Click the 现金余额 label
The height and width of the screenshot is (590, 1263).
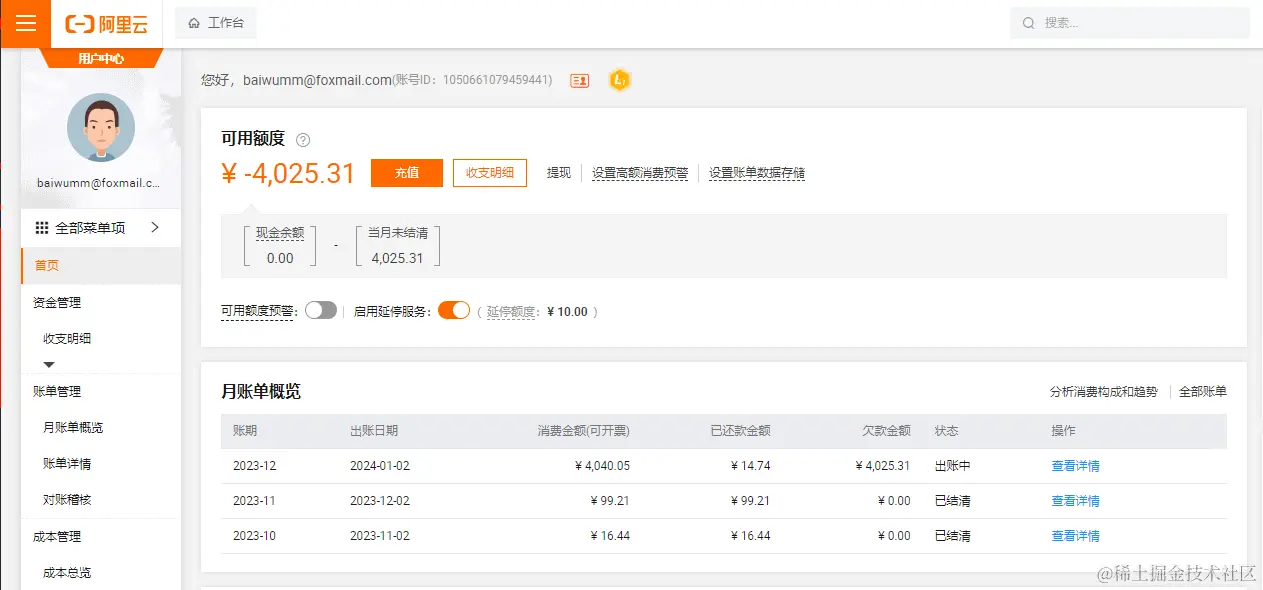tap(280, 232)
